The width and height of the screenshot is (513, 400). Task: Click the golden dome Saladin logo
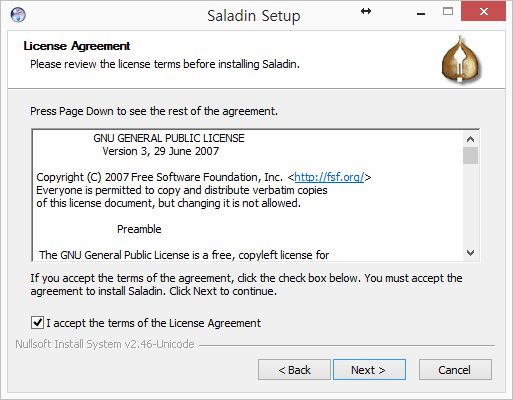461,59
